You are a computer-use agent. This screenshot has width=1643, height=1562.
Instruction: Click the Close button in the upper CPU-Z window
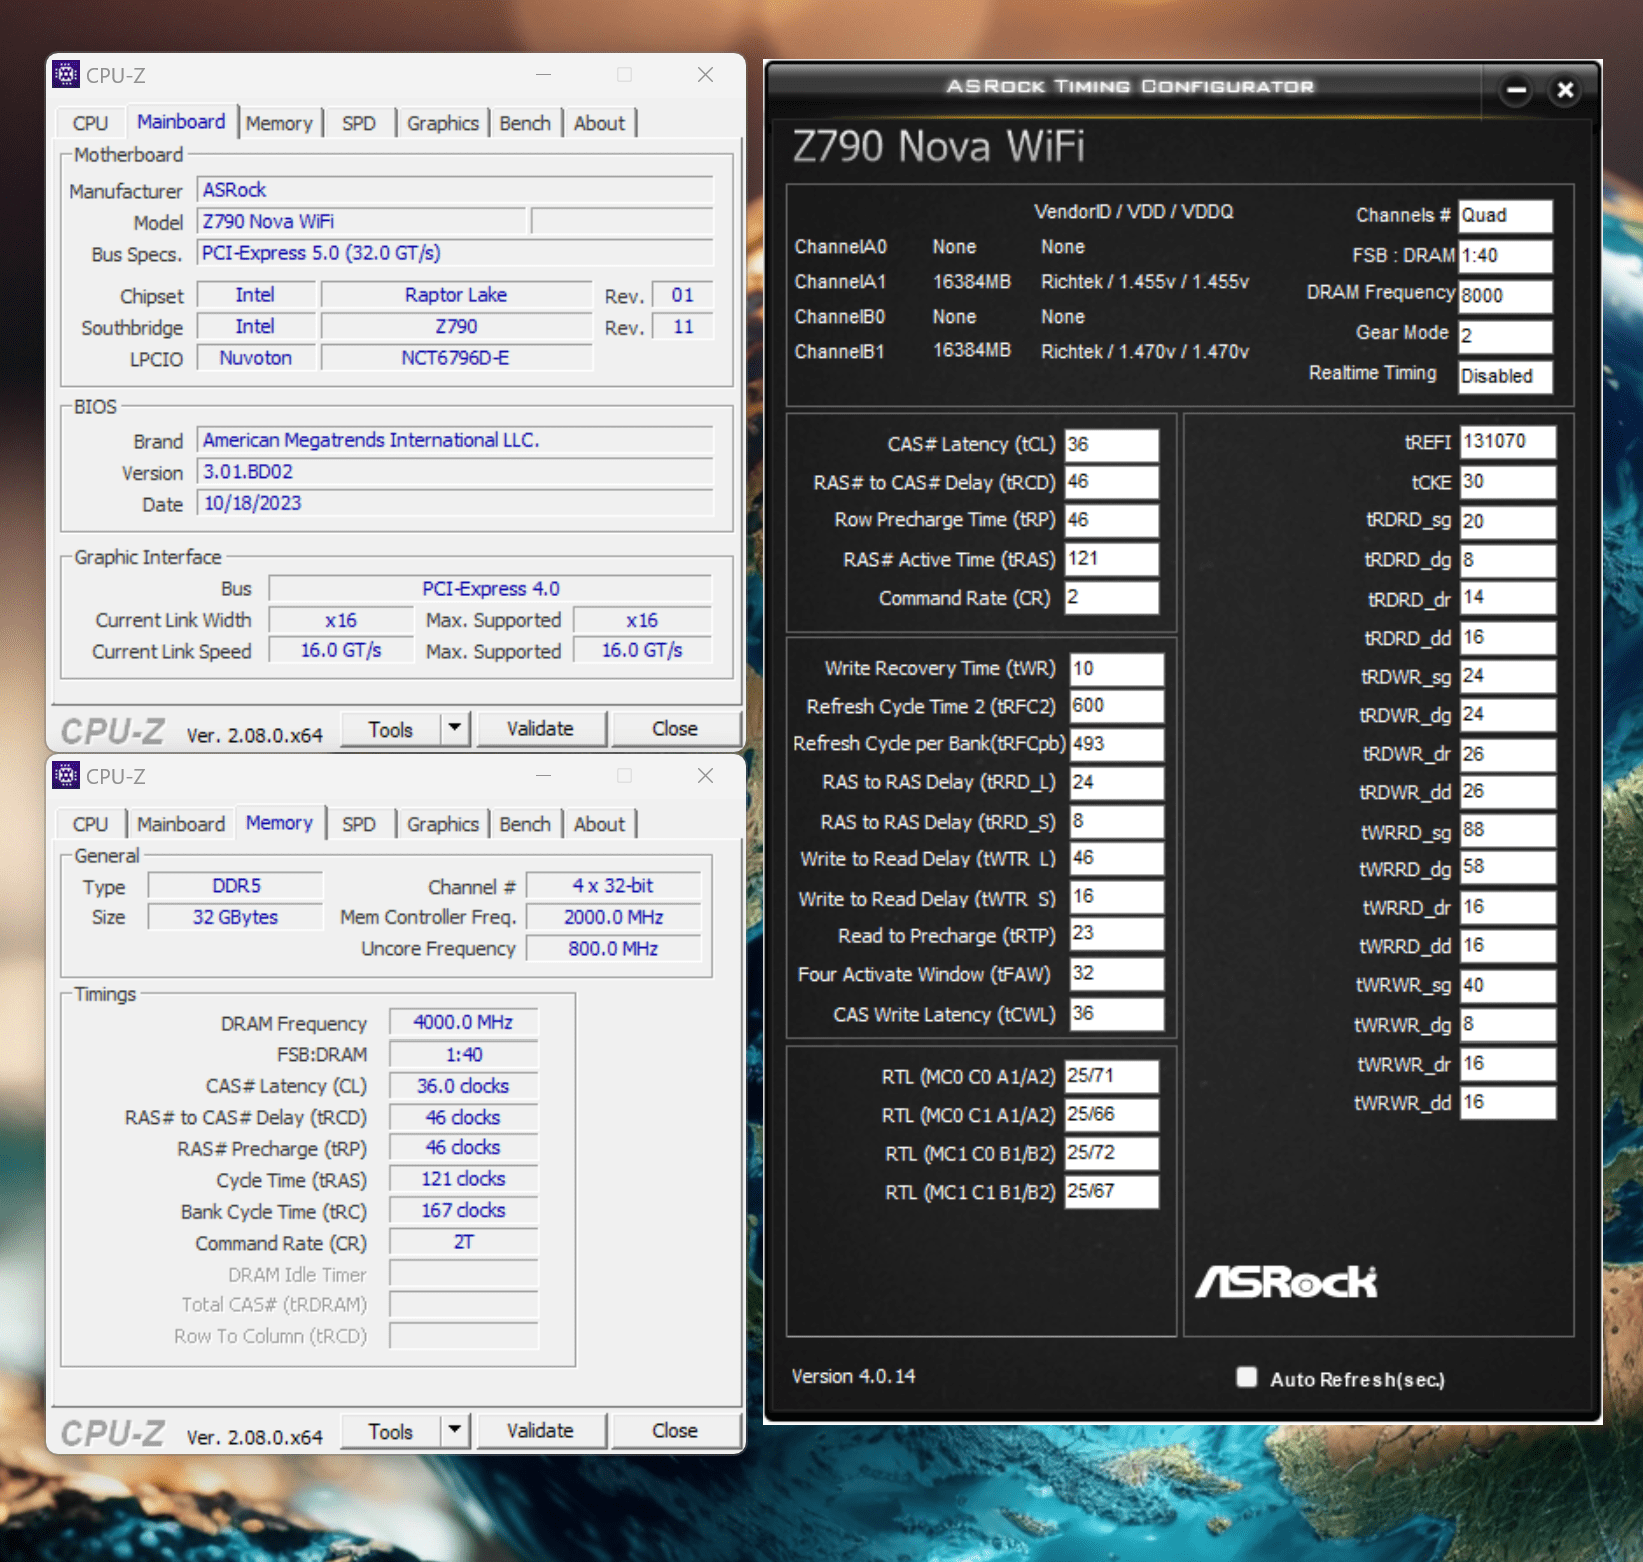coord(675,729)
